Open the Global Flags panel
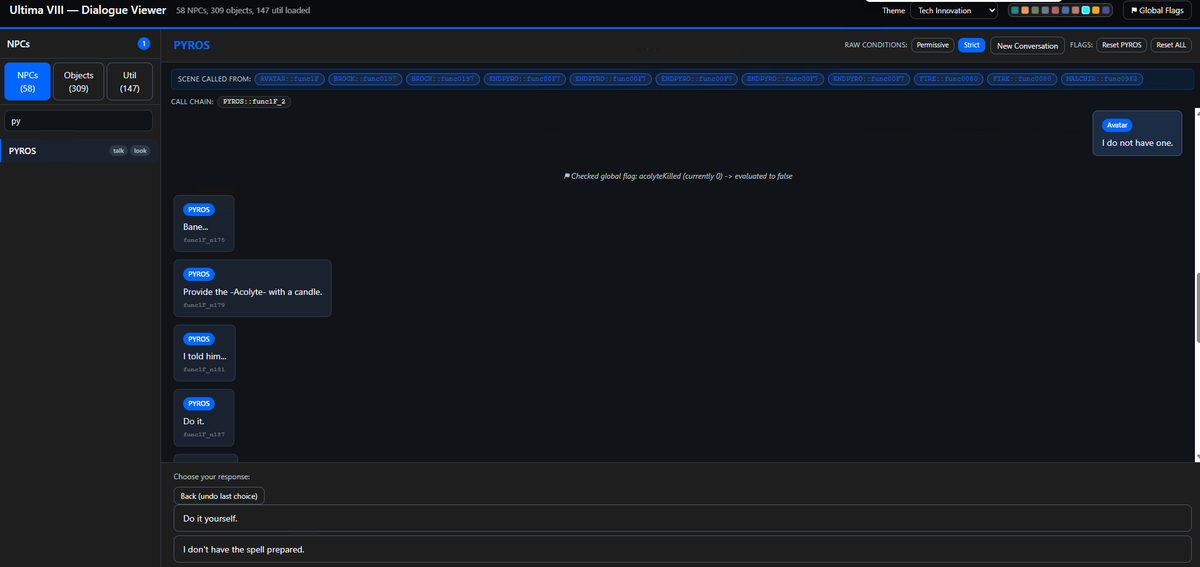The image size is (1200, 567). [x=1157, y=10]
